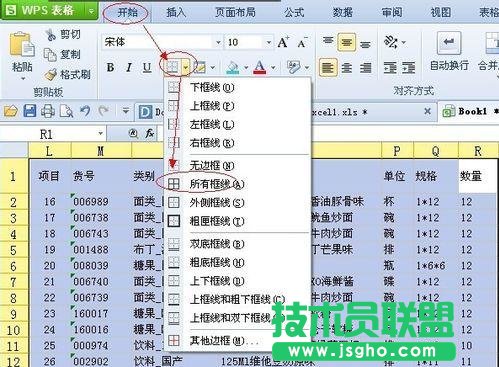Select column header Q

436,151
